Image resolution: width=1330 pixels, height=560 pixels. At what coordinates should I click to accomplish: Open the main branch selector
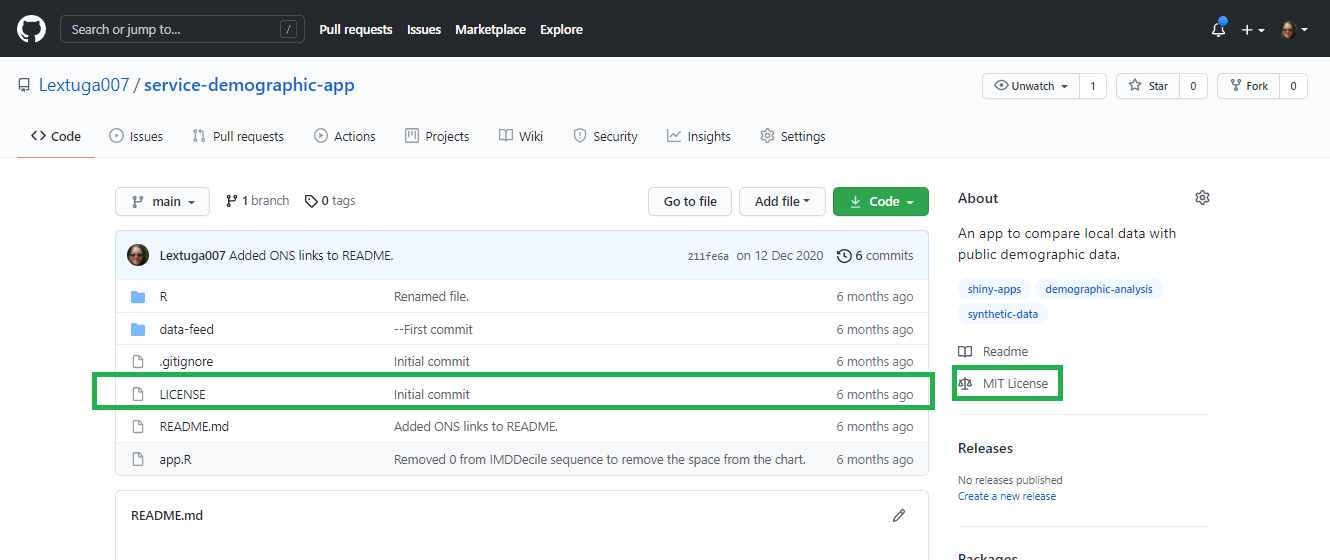tap(162, 201)
